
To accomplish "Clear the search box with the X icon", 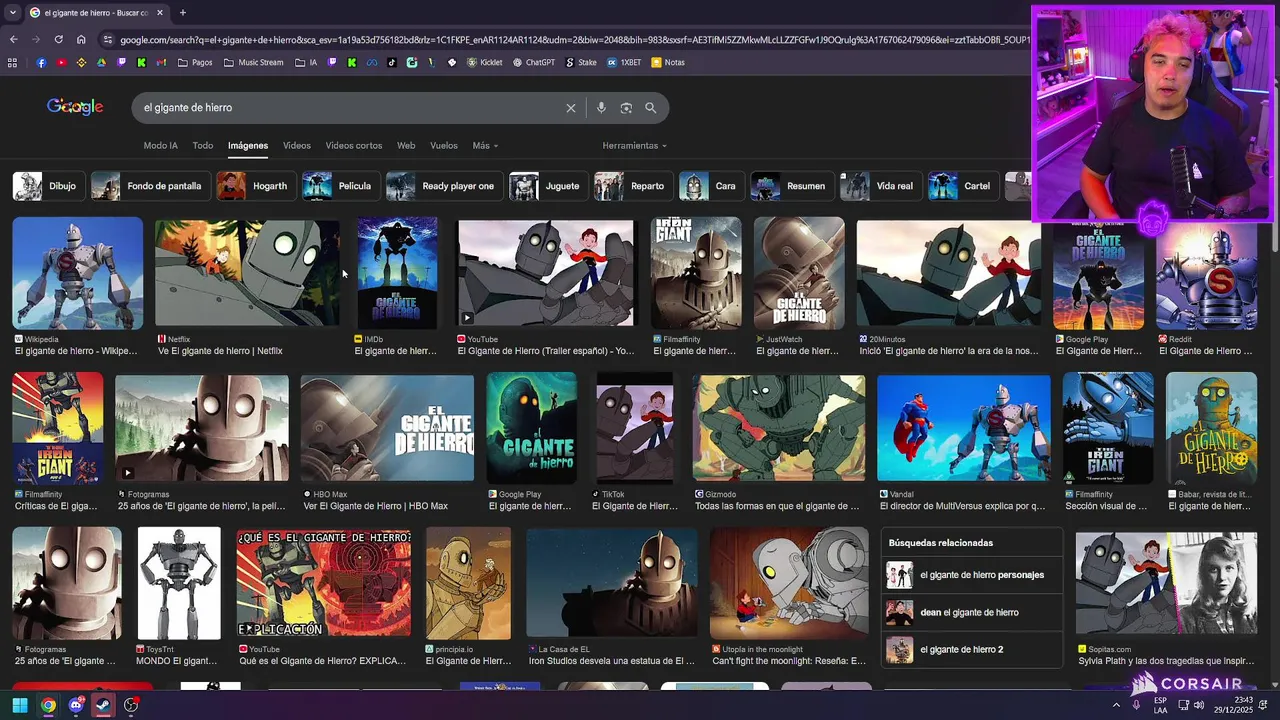I will point(571,108).
